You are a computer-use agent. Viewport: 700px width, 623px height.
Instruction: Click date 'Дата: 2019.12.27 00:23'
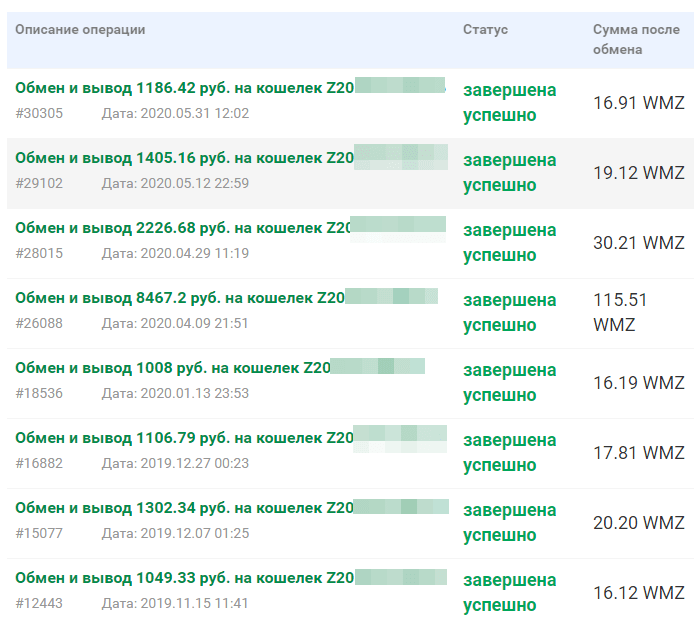coord(175,464)
